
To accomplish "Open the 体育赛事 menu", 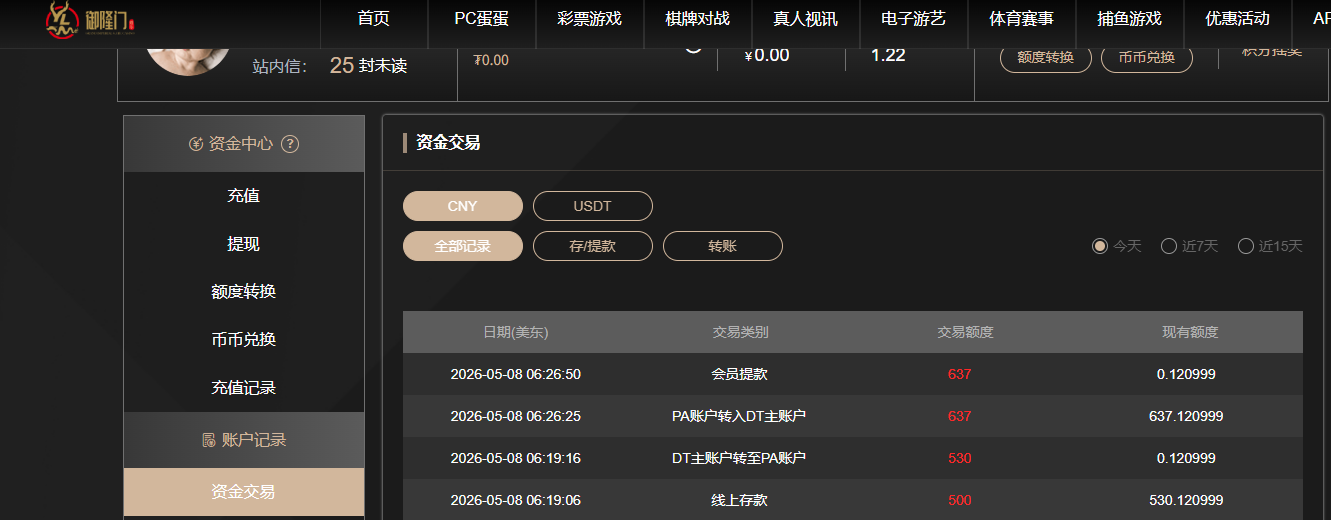I will (x=1021, y=19).
